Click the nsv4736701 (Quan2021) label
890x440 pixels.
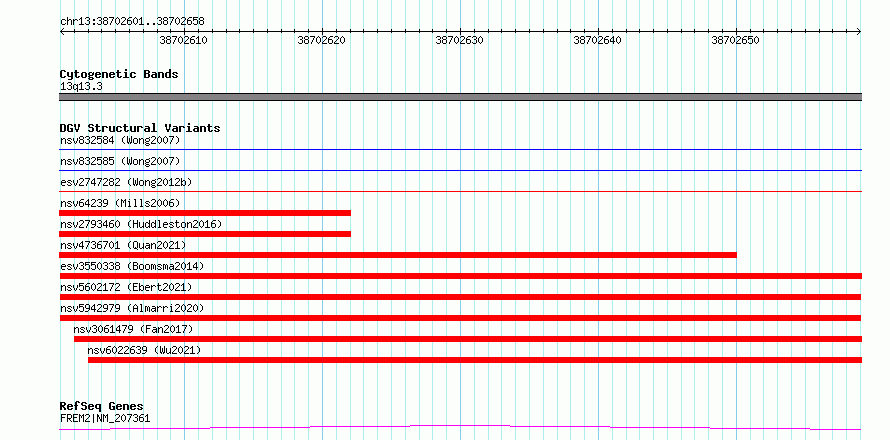(123, 245)
